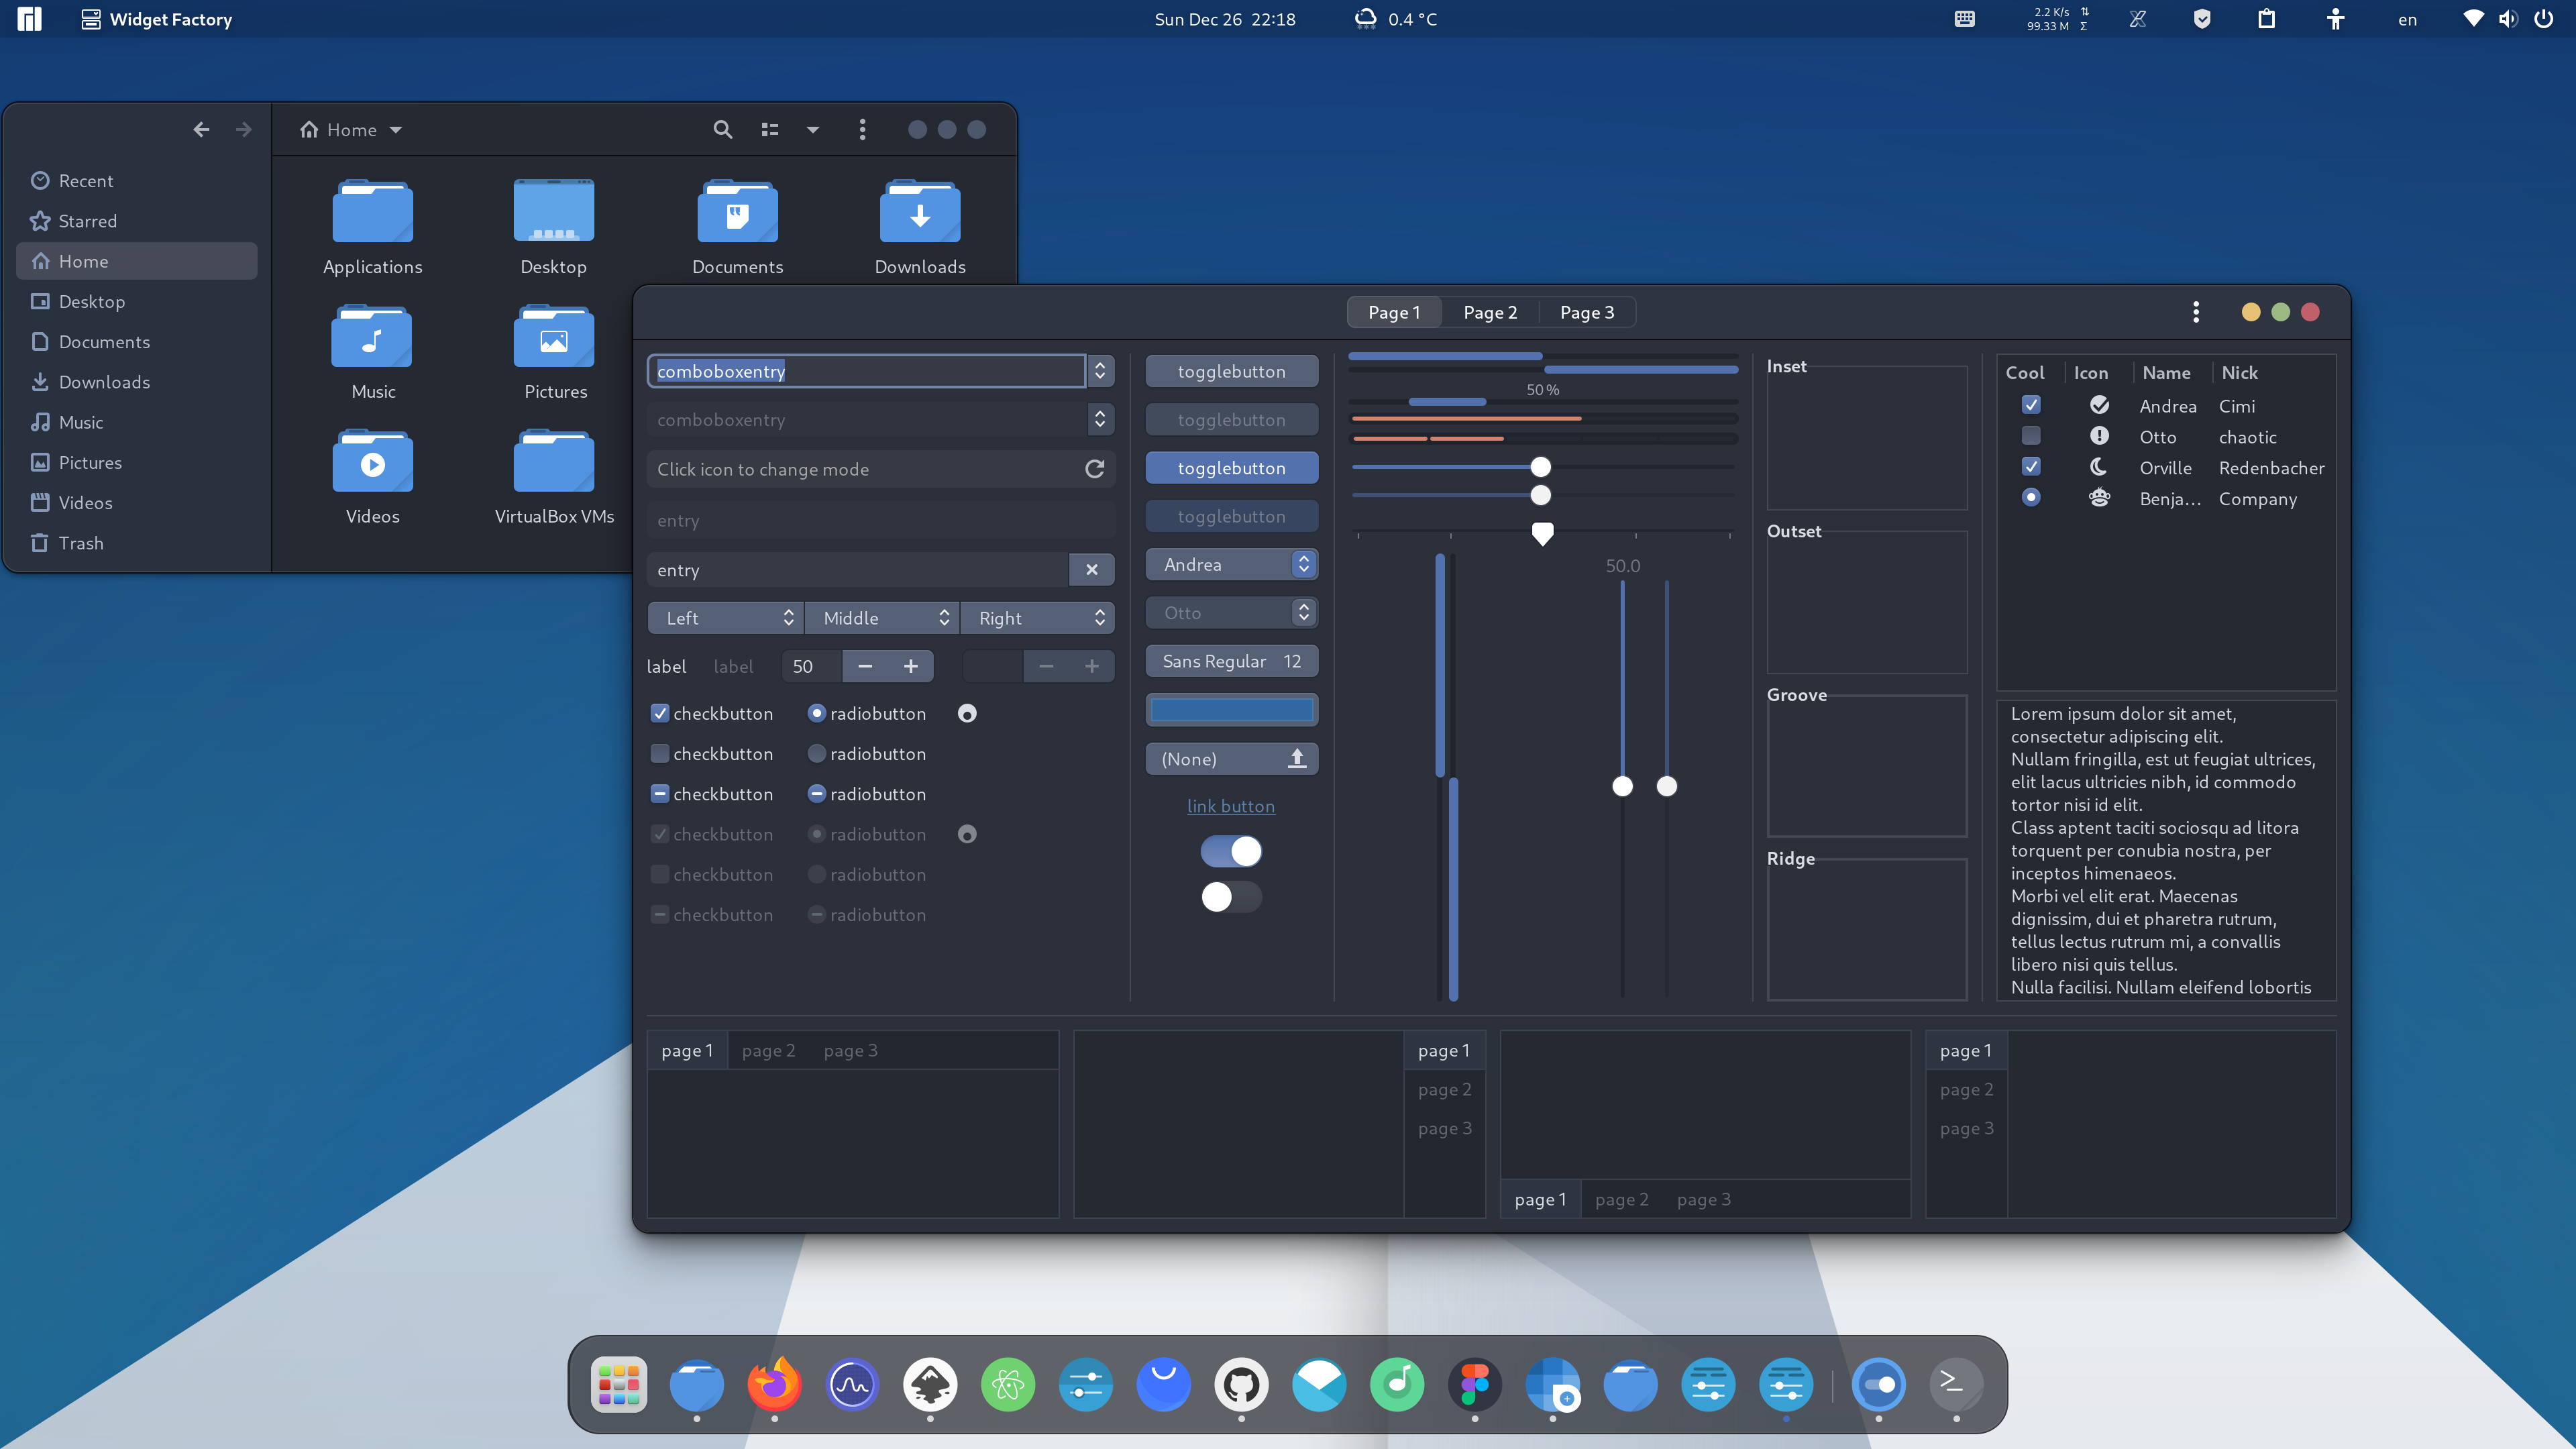Screen dimensions: 2576x1449
Task: Open the Widget Factory kebab menu
Action: [2196, 311]
